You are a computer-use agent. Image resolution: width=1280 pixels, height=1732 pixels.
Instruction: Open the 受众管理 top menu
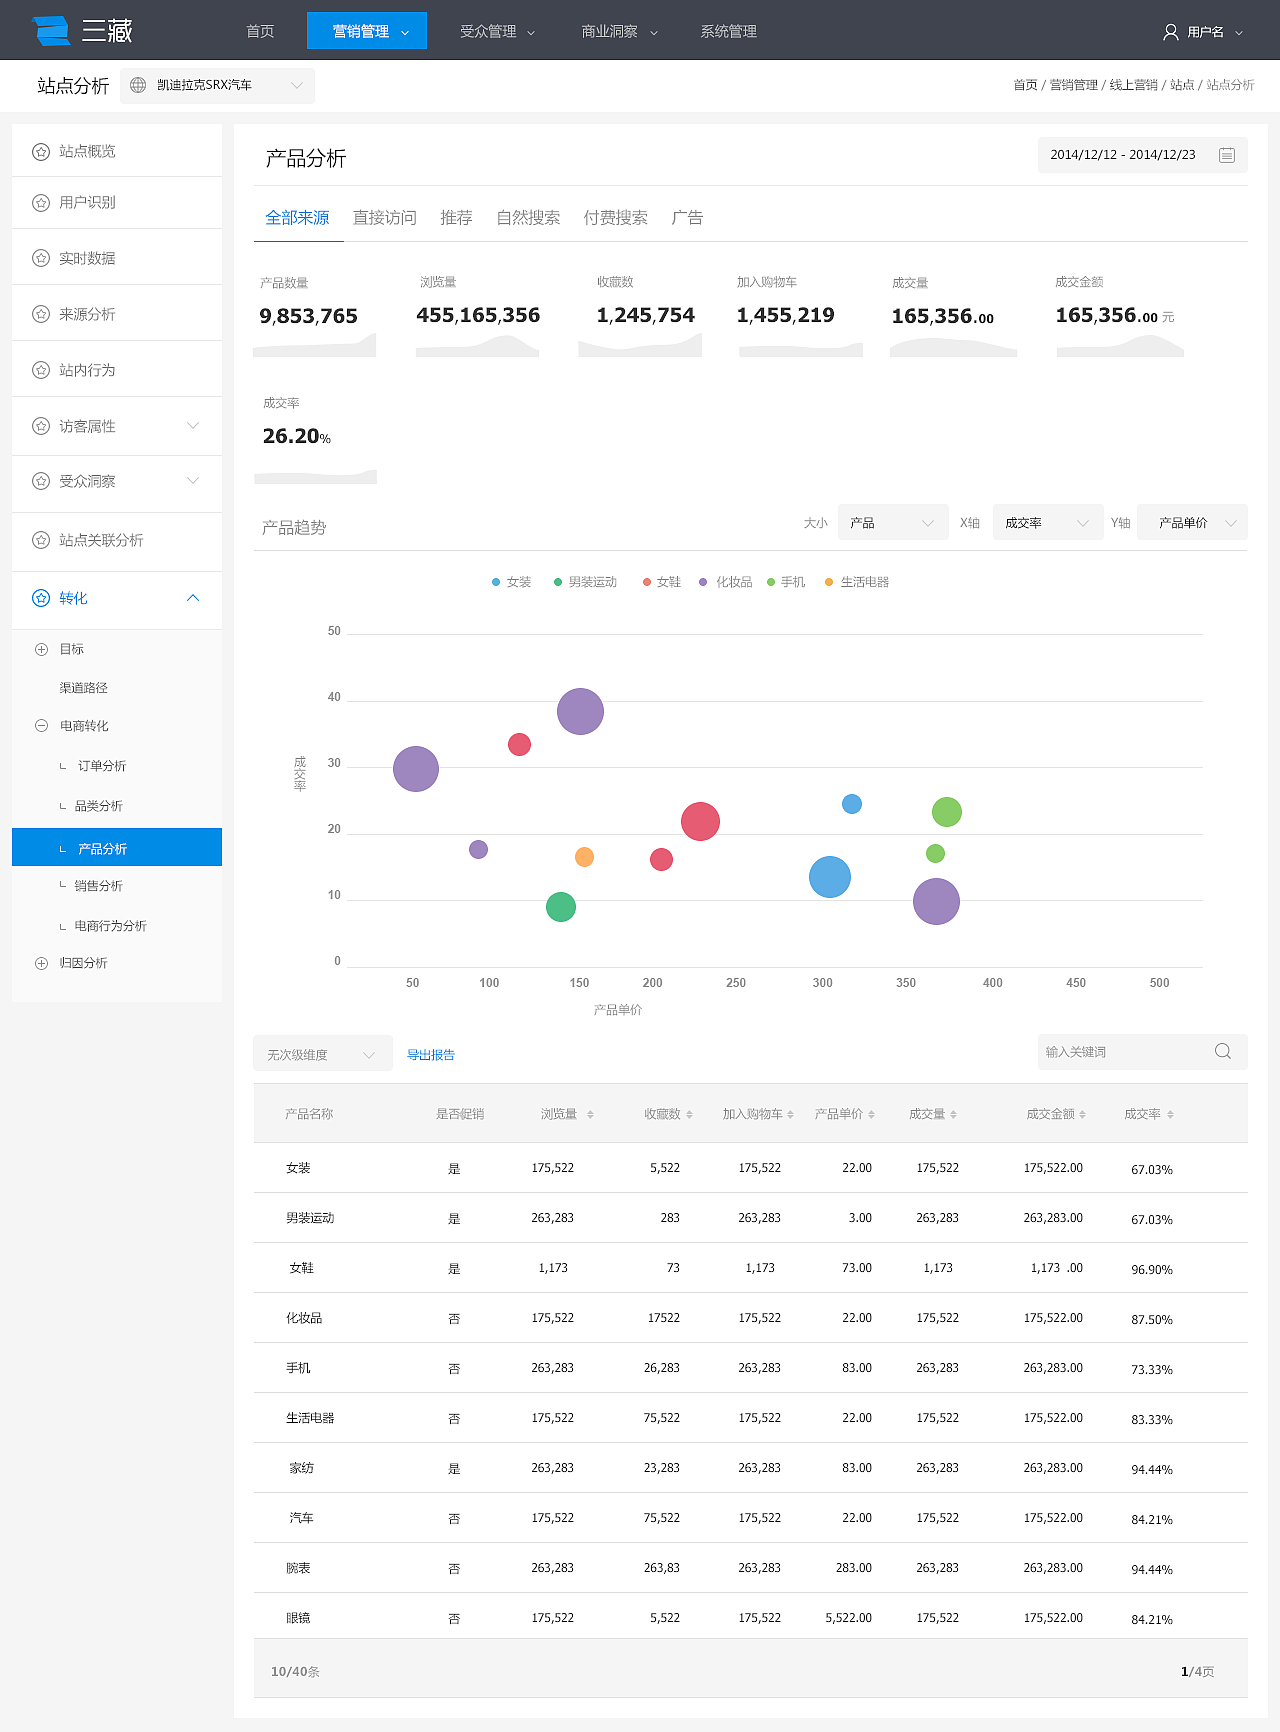point(497,32)
